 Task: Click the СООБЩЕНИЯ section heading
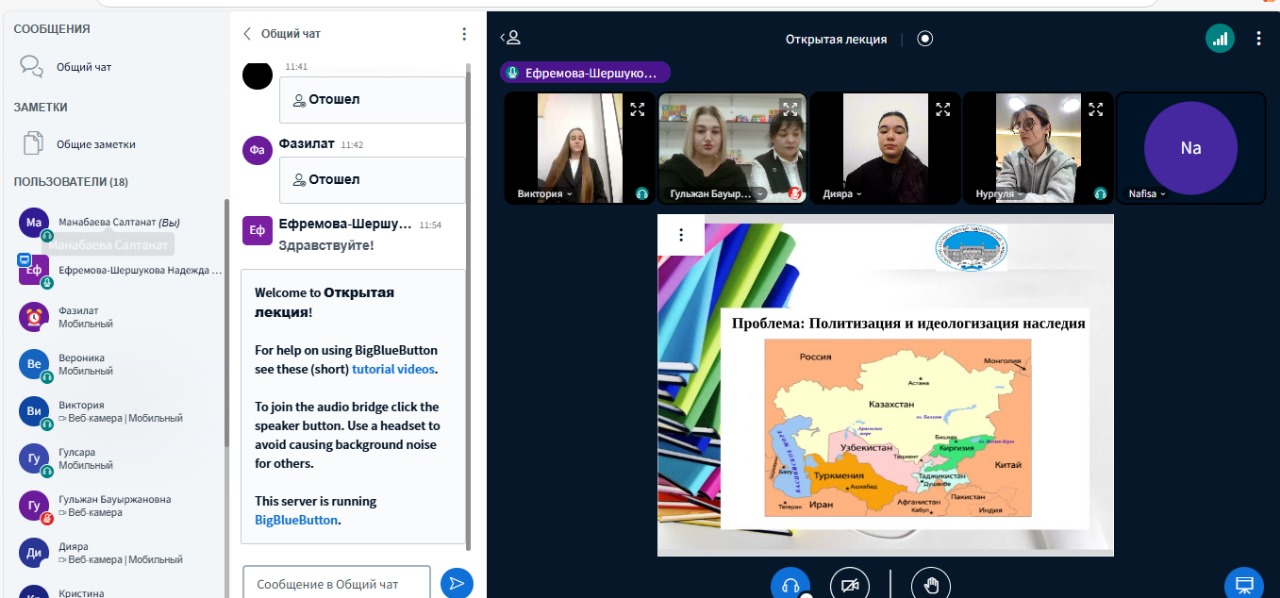pyautogui.click(x=52, y=30)
